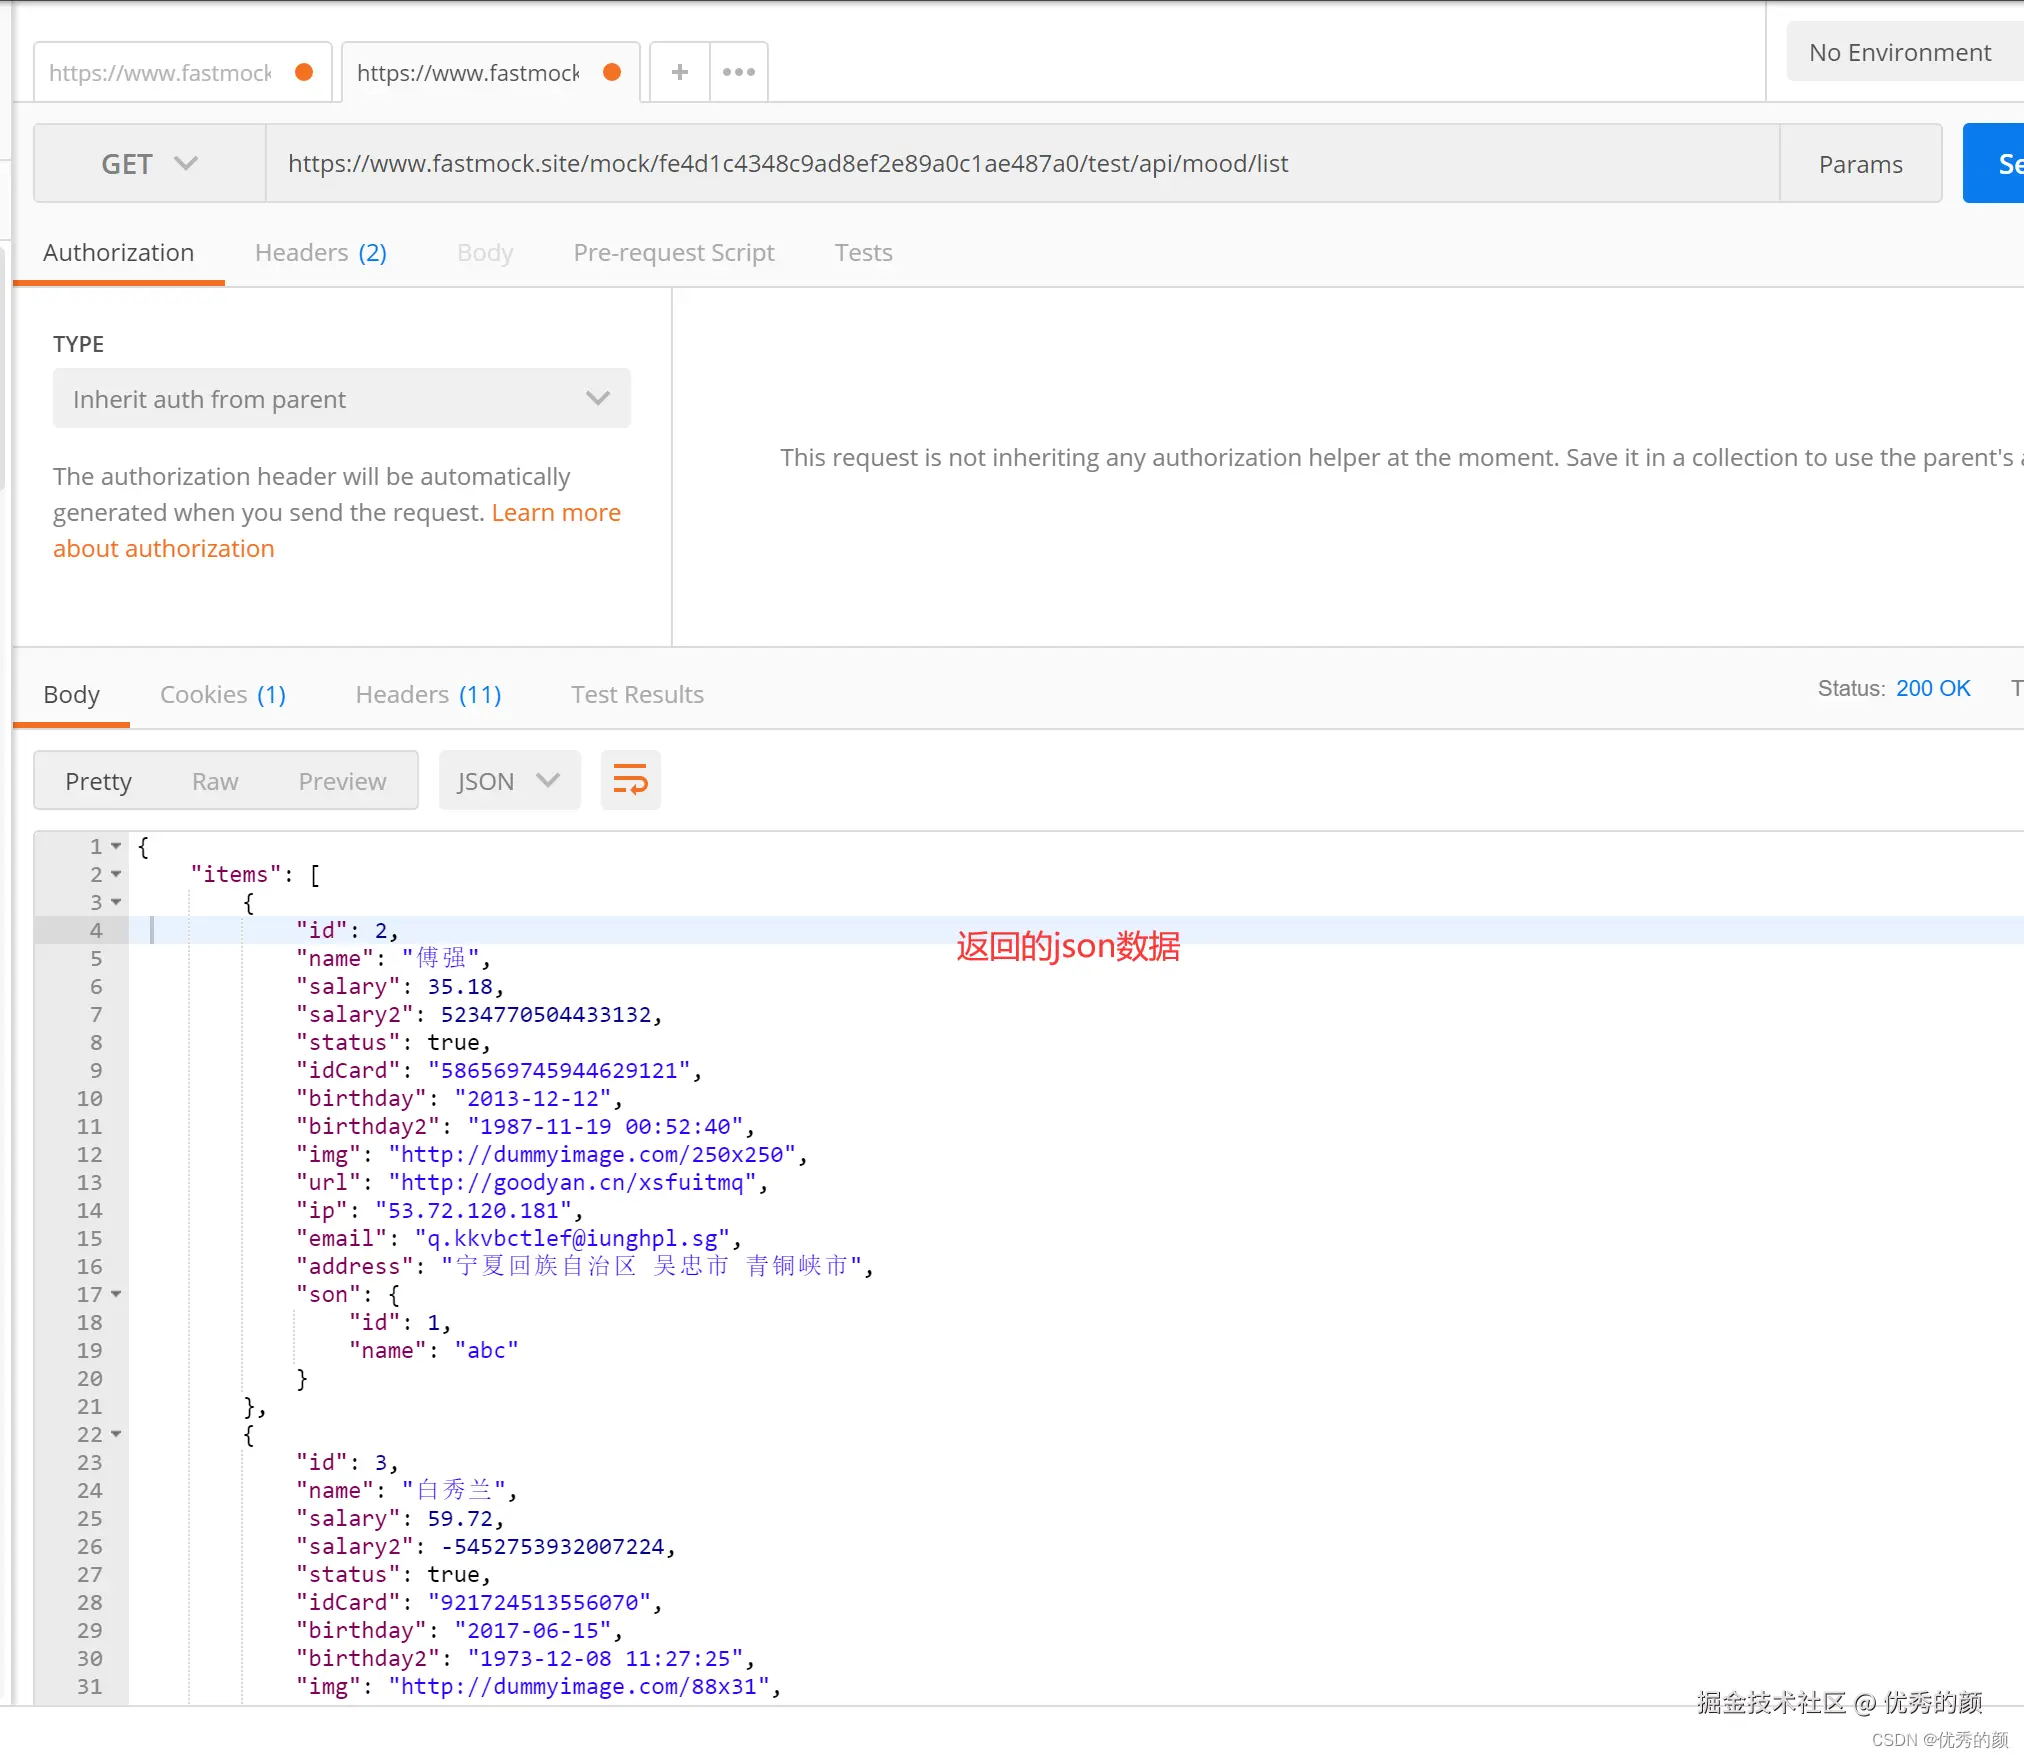Open the GET method dropdown

tap(149, 164)
